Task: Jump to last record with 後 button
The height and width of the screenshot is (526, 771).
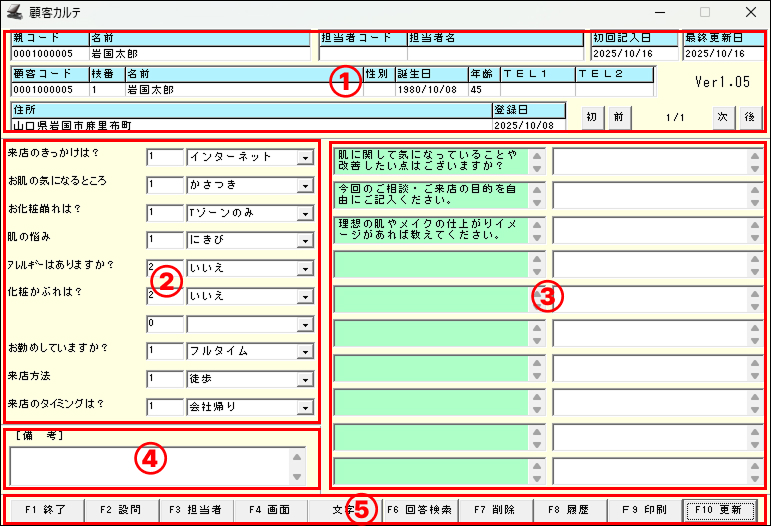Action: coord(747,116)
